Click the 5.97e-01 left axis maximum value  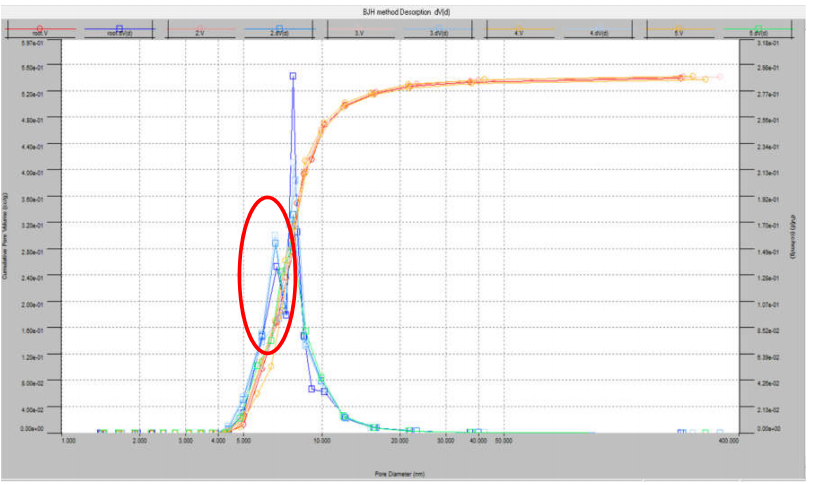coord(22,42)
